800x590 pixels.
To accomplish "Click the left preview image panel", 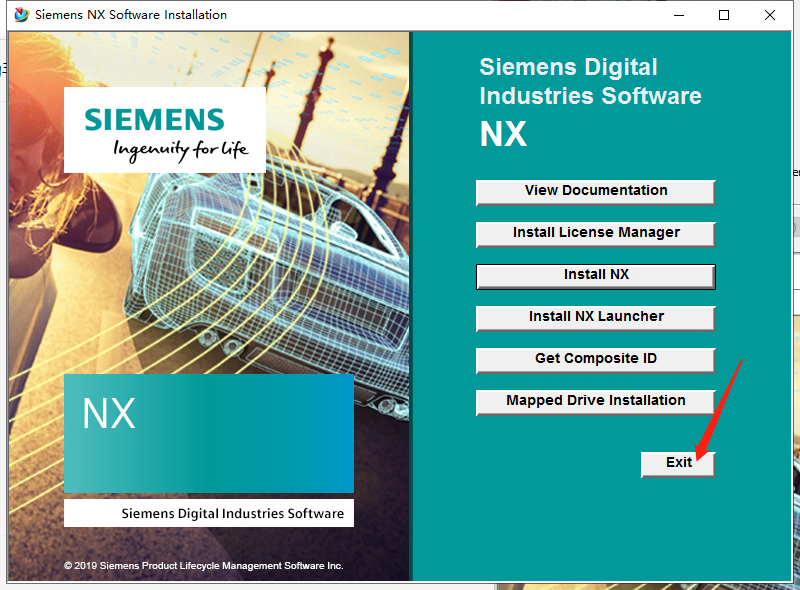I will [208, 300].
